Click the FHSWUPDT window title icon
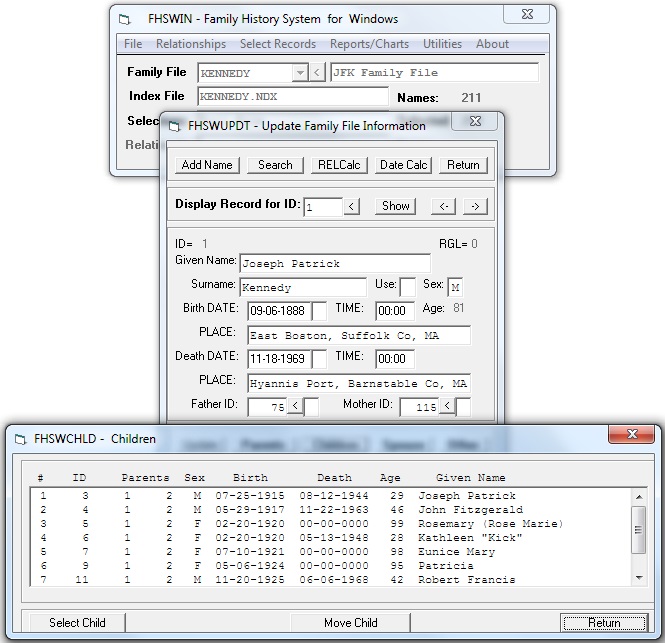The image size is (665, 643). [174, 126]
